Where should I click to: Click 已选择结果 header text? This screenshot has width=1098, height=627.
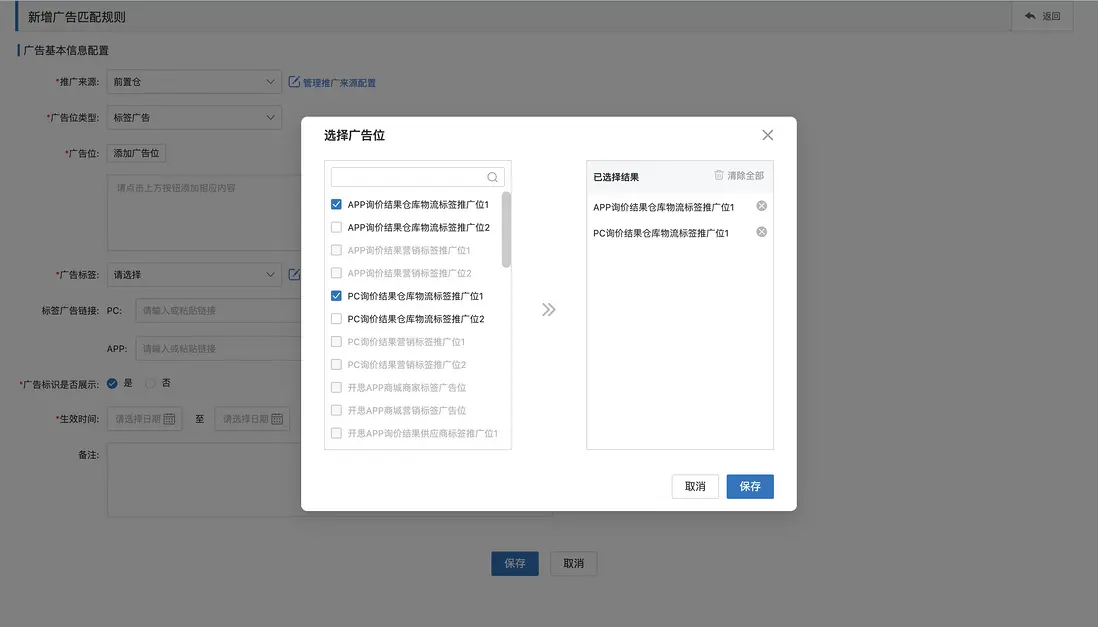(616, 177)
